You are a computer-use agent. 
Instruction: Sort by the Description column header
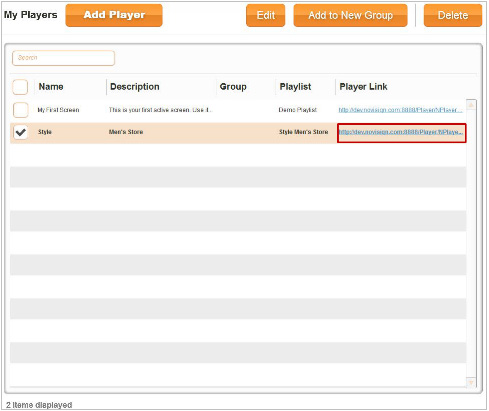pyautogui.click(x=135, y=87)
